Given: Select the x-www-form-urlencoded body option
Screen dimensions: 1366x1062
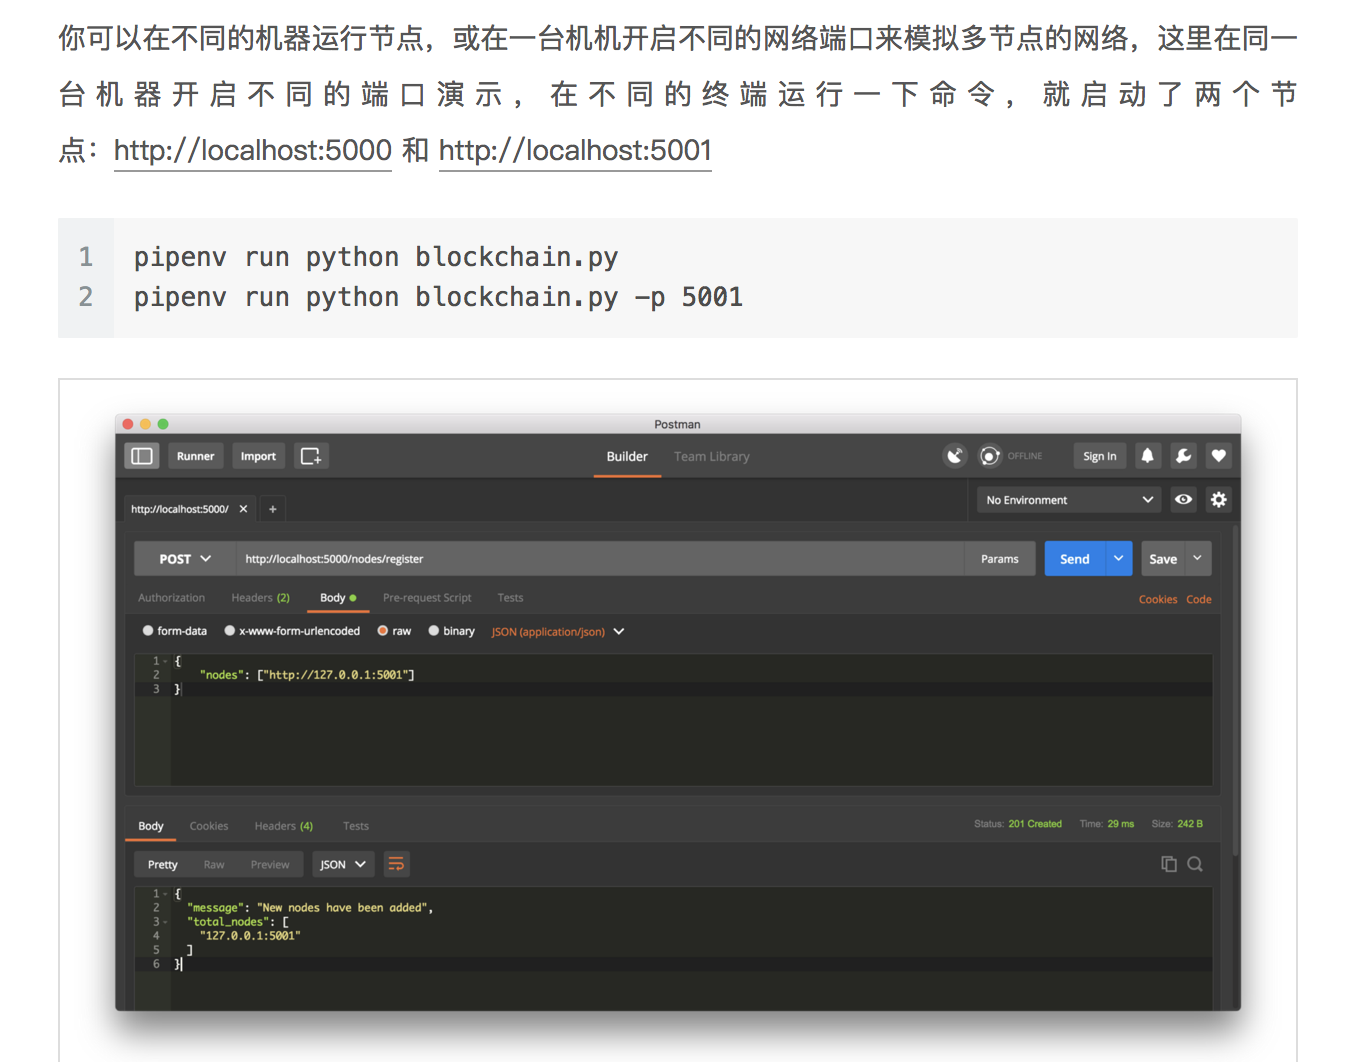Looking at the screenshot, I should [x=292, y=631].
